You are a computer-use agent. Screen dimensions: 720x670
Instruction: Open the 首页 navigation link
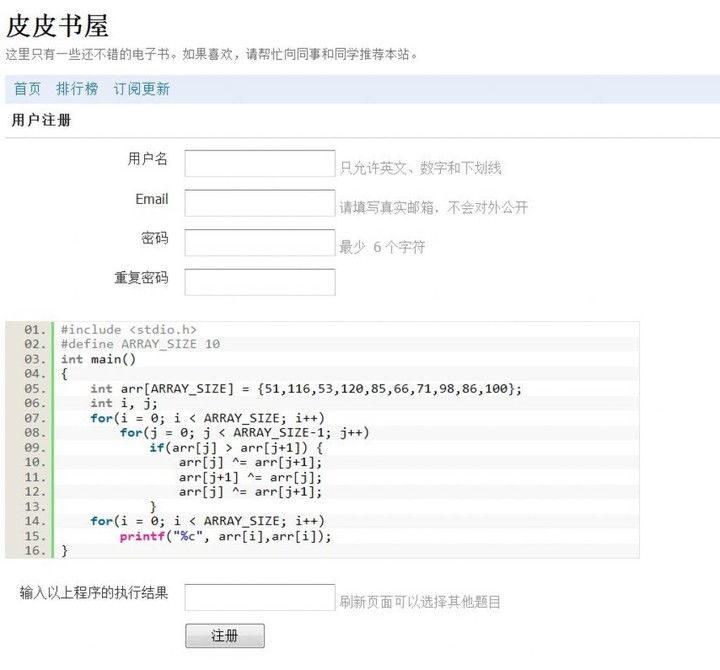(27, 89)
